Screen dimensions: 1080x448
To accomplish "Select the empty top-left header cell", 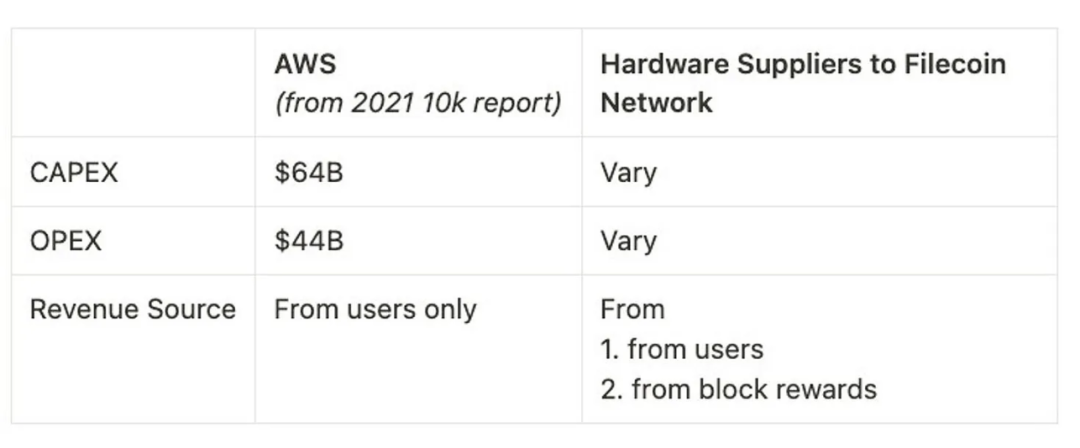I will [x=133, y=83].
